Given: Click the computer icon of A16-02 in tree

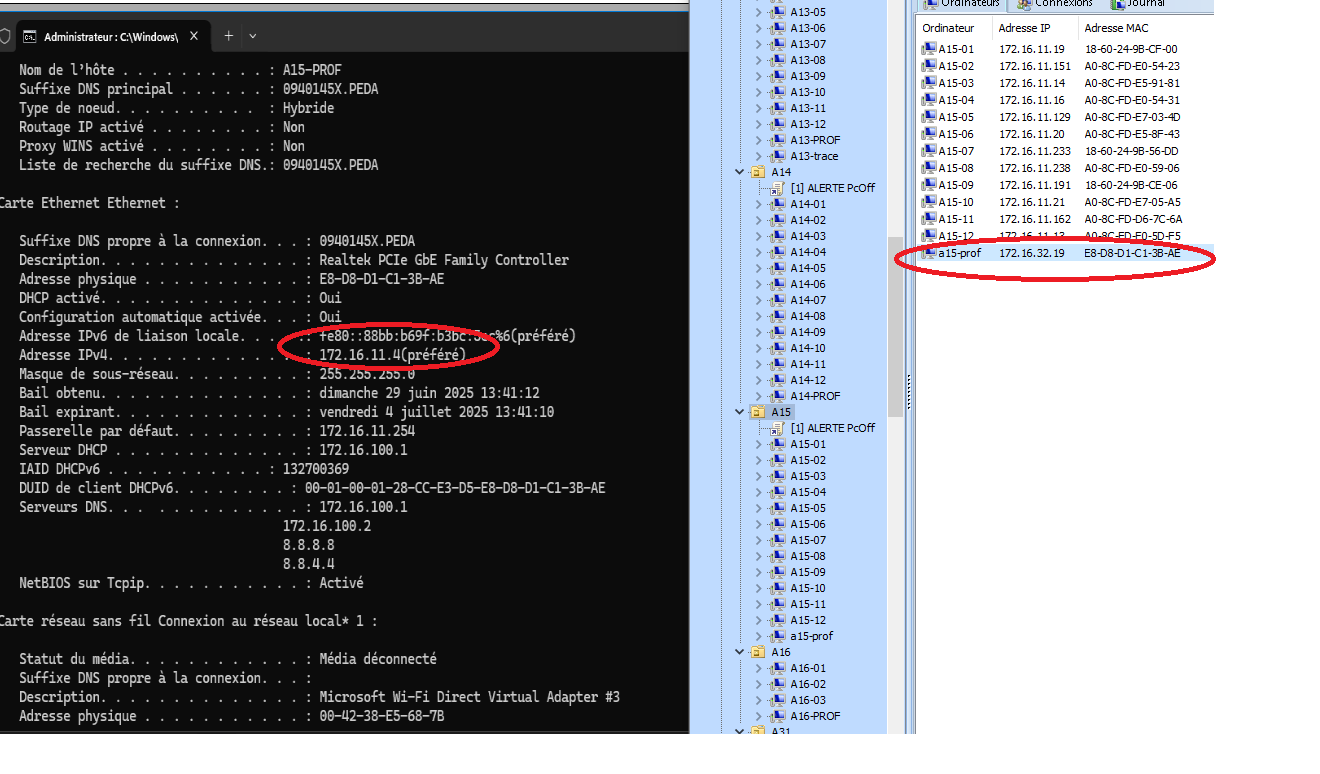Looking at the screenshot, I should tap(777, 684).
